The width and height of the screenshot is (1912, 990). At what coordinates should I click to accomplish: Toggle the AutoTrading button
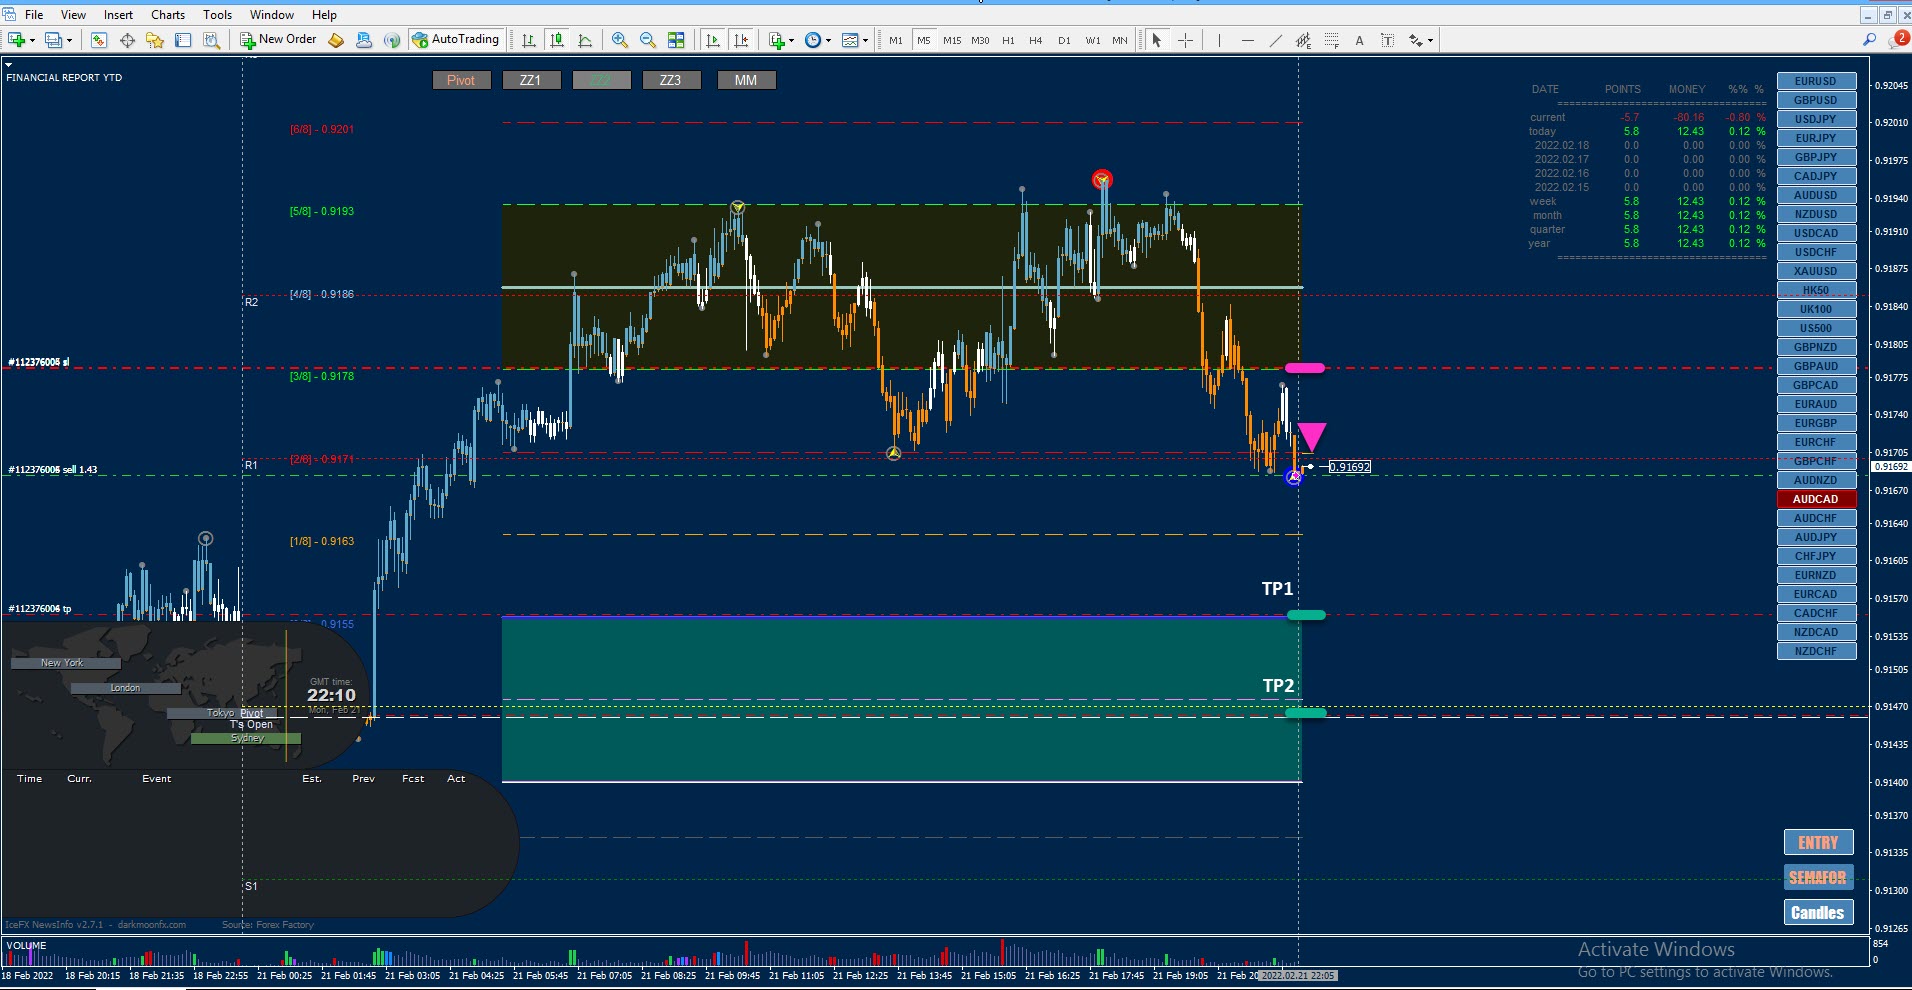tap(455, 40)
